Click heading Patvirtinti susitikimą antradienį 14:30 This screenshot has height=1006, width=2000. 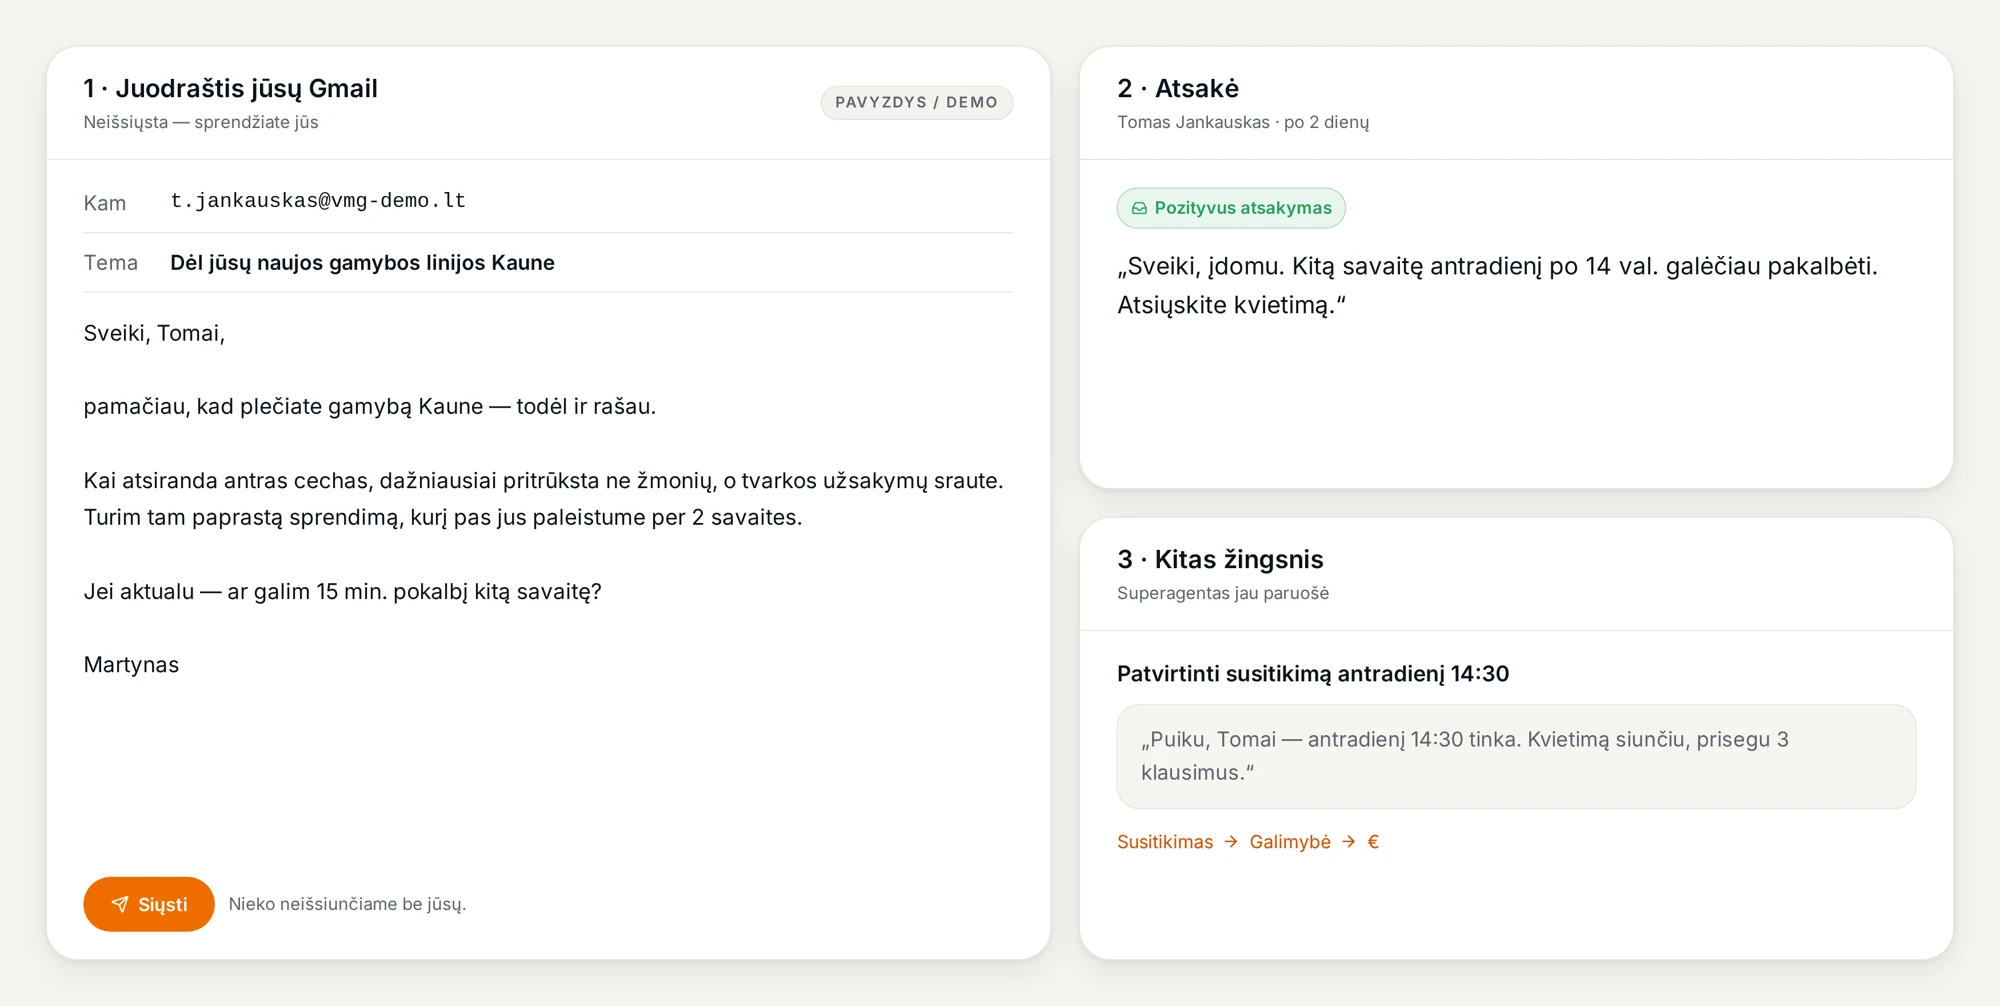pyautogui.click(x=1313, y=674)
